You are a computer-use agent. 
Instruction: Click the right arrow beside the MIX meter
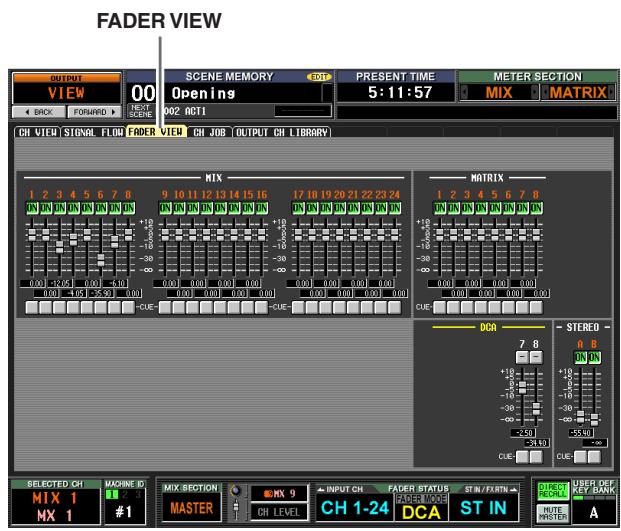(x=535, y=93)
